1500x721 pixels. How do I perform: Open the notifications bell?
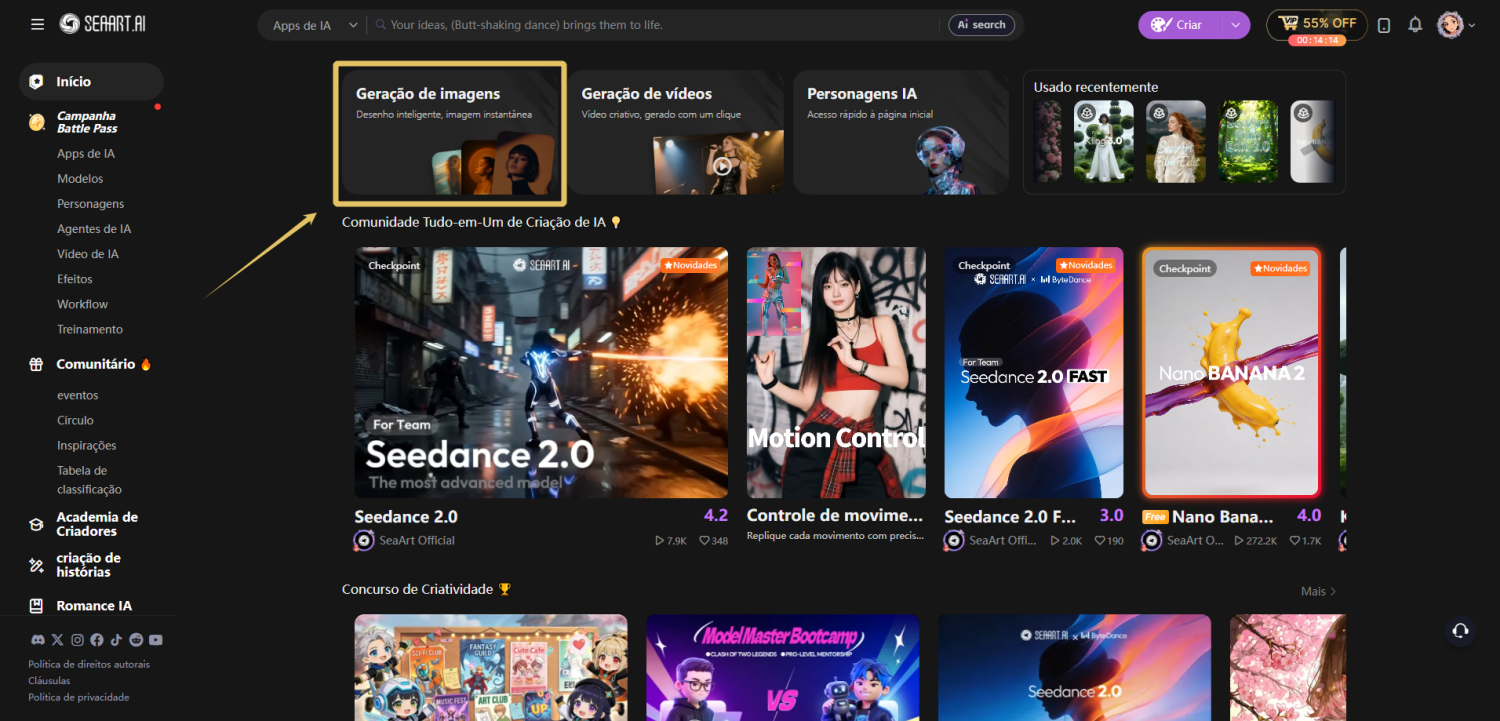[1415, 25]
